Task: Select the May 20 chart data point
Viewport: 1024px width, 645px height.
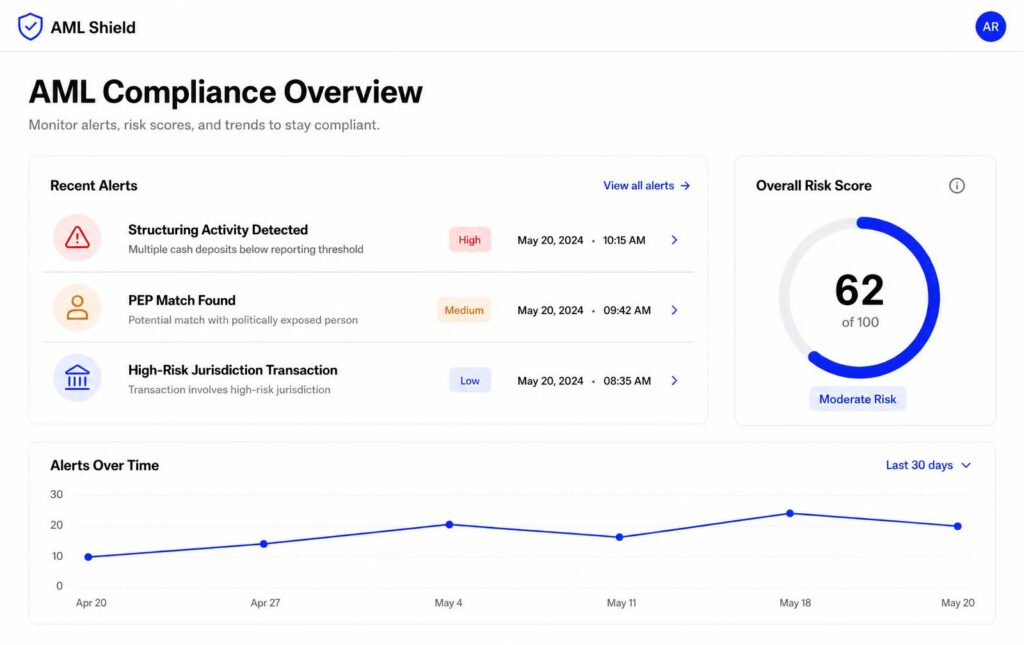Action: coord(957,526)
